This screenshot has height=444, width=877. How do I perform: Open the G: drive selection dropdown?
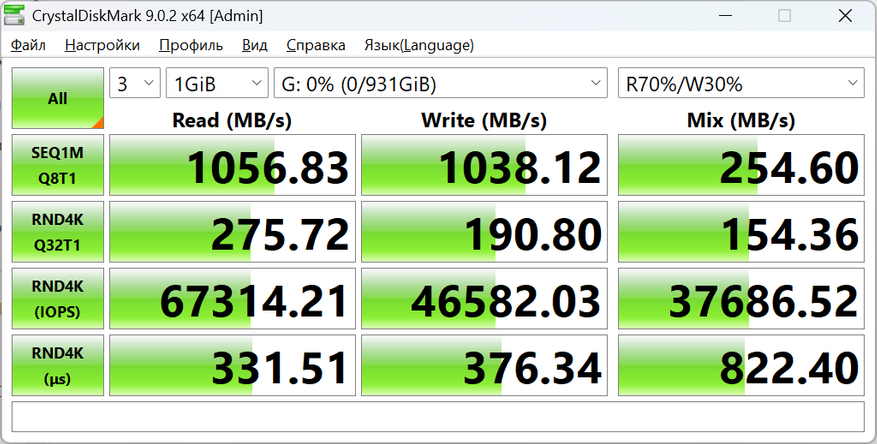(441, 83)
